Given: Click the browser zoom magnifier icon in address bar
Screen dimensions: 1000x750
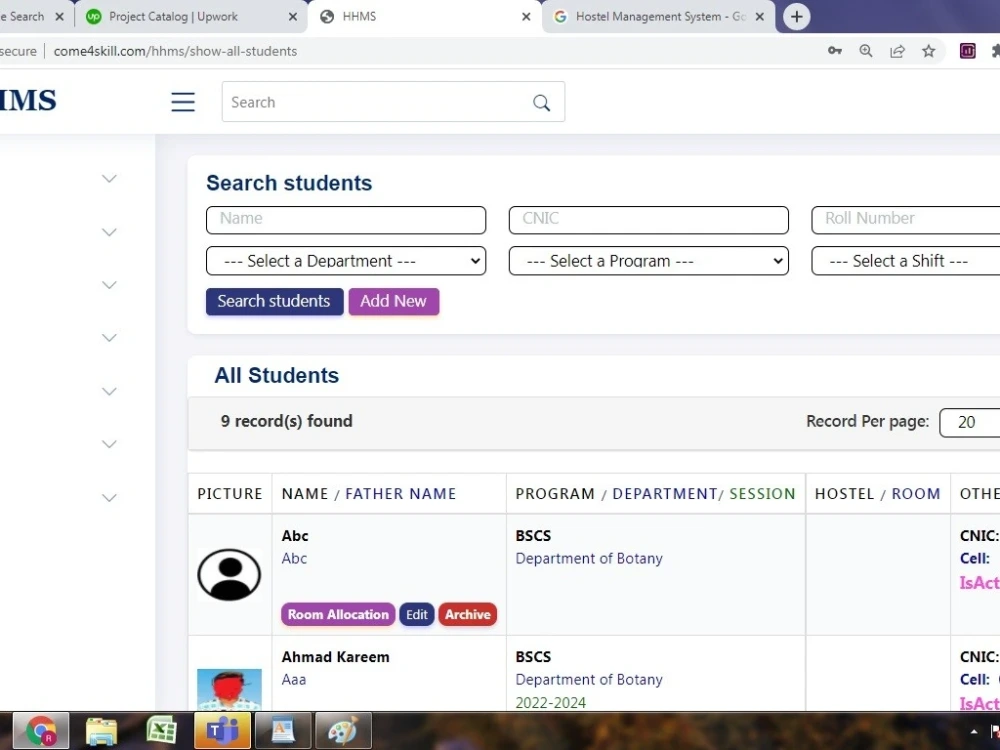Looking at the screenshot, I should tap(865, 51).
